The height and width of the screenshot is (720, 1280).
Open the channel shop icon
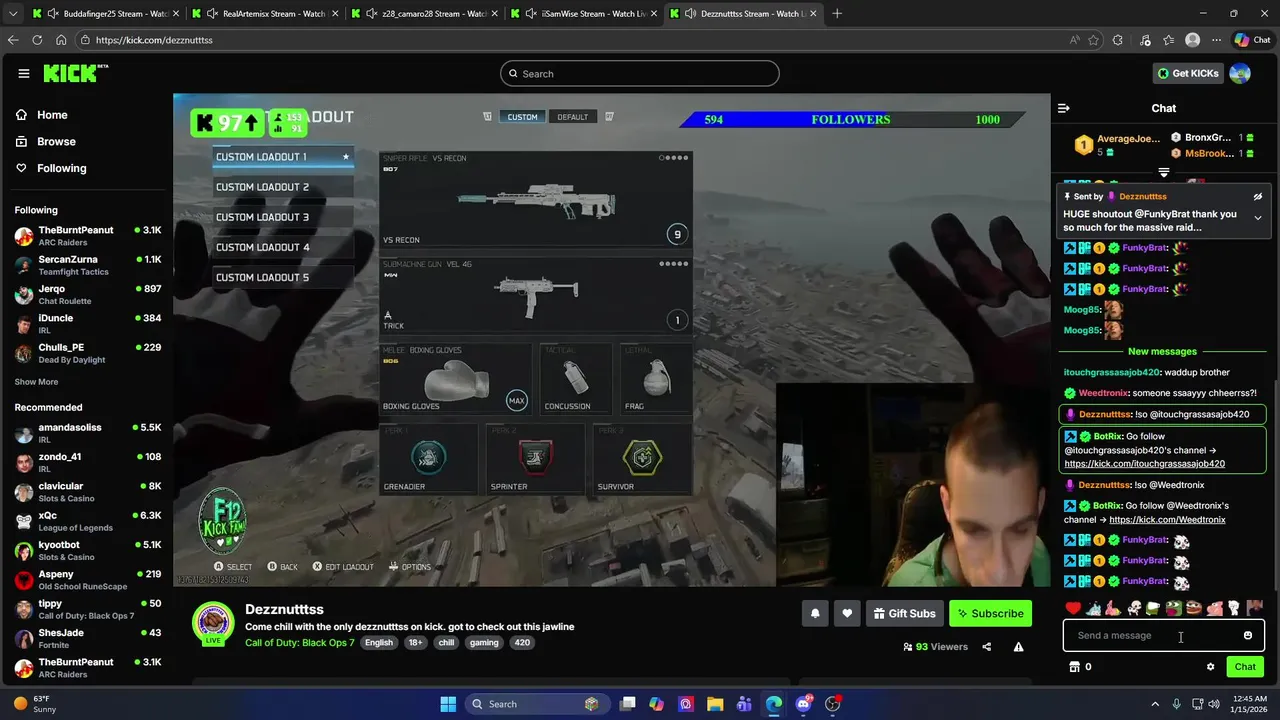(1074, 667)
